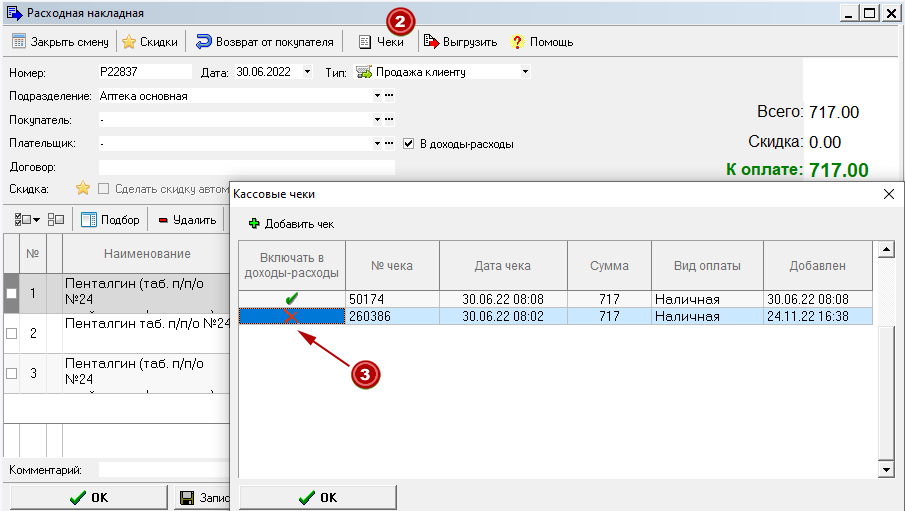Click scrollbar up arrow in checks list

tap(886, 249)
